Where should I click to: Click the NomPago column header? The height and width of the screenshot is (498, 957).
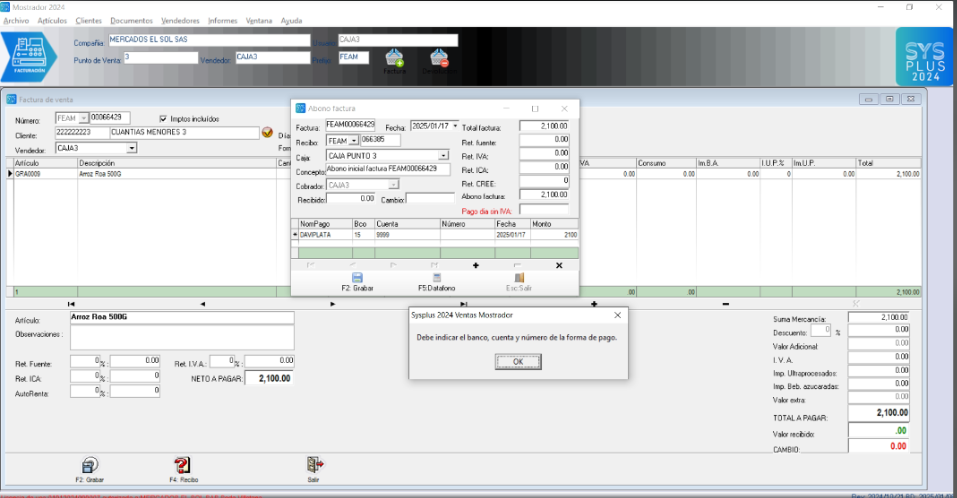pyautogui.click(x=325, y=224)
